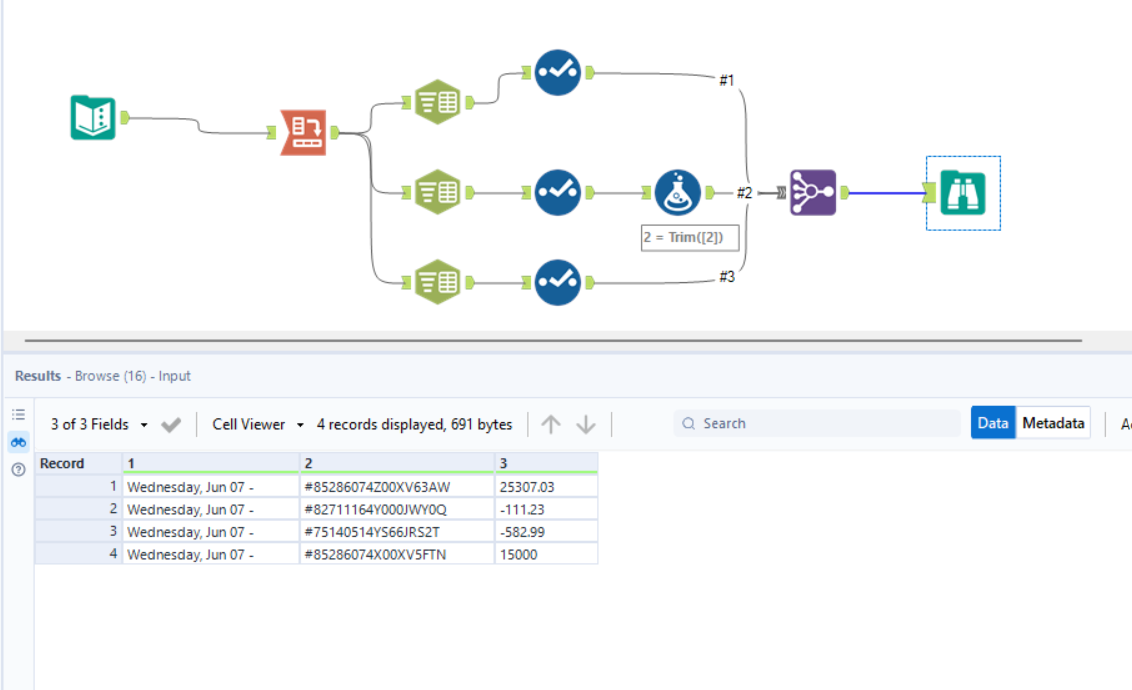Click the Trim([2]) annotation below the Formula tool
This screenshot has height=690, width=1132.
[x=690, y=237]
